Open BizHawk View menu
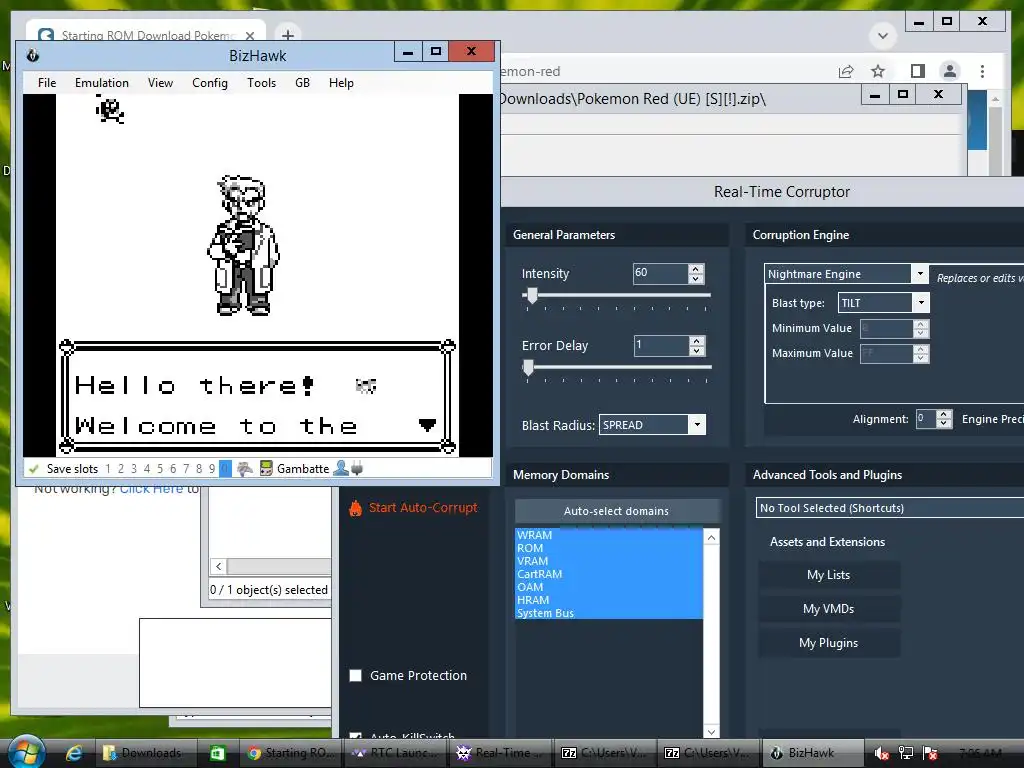 [x=160, y=83]
